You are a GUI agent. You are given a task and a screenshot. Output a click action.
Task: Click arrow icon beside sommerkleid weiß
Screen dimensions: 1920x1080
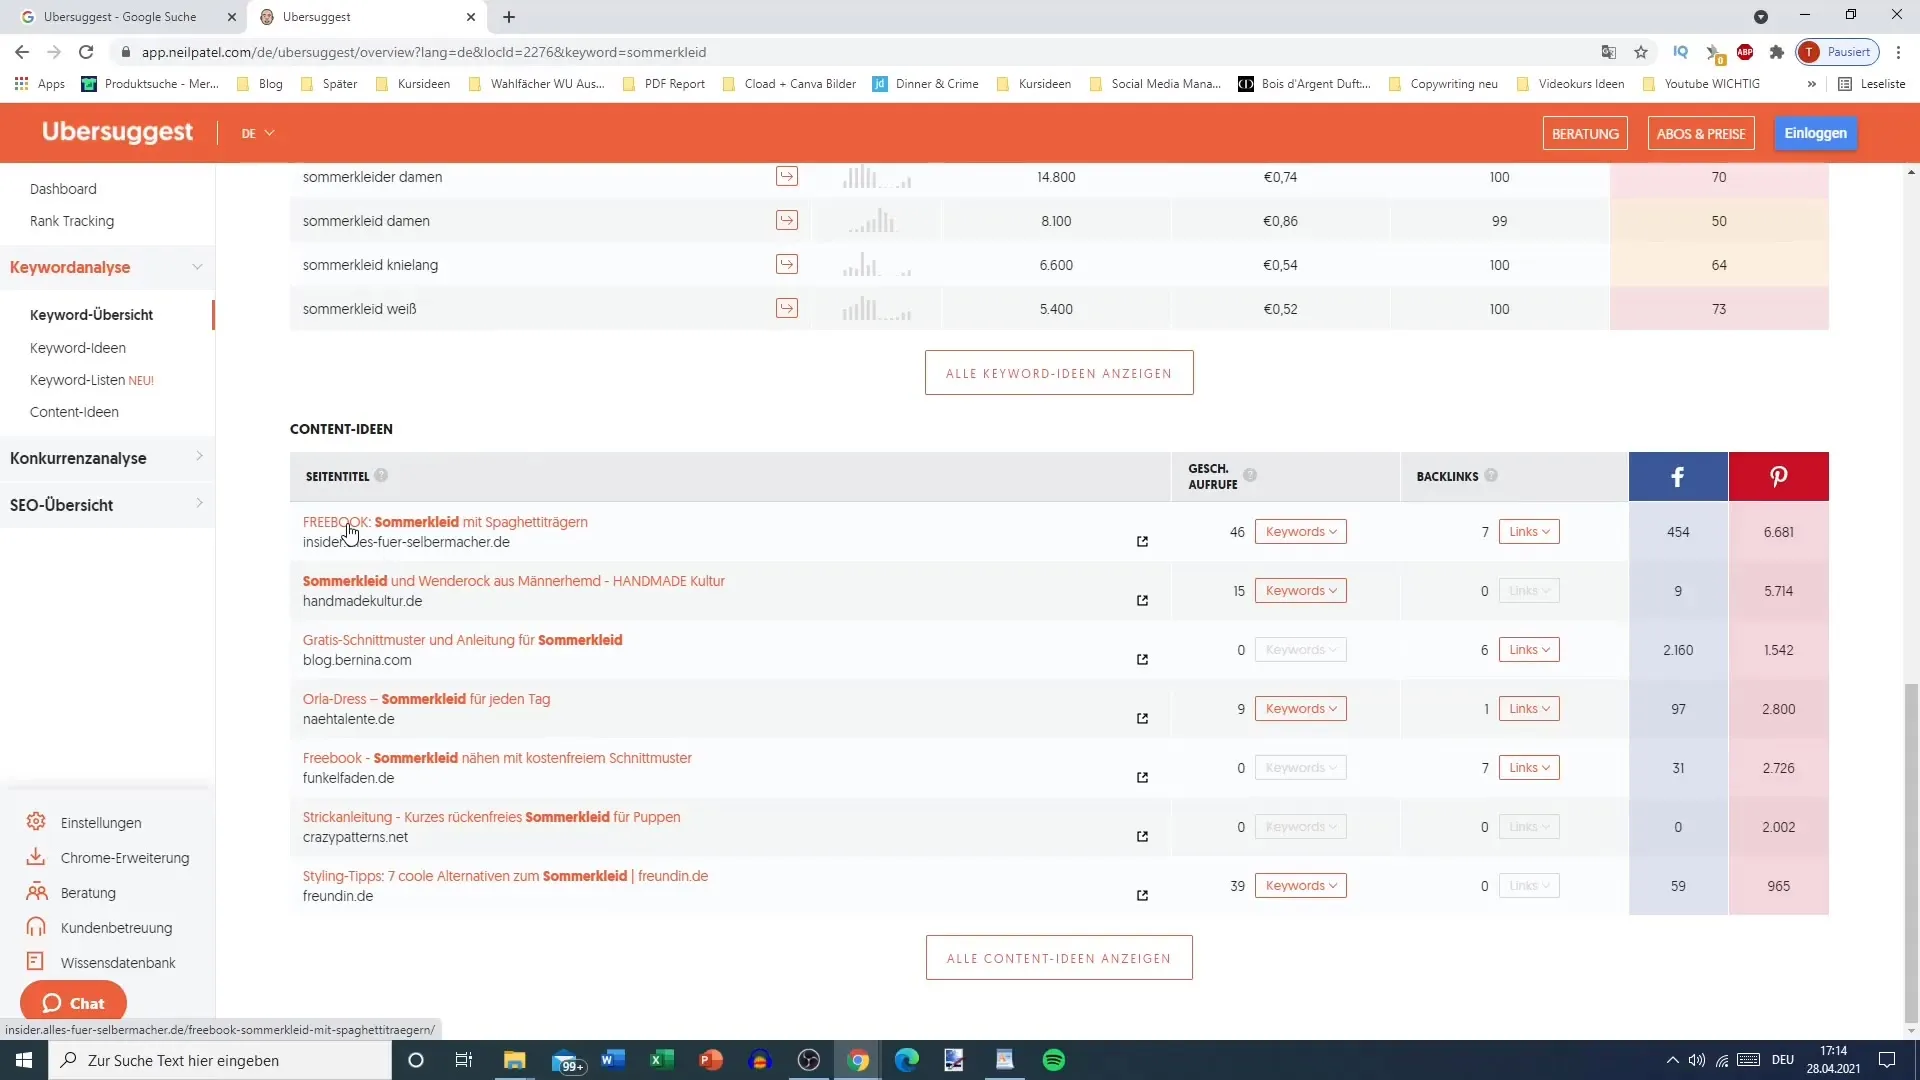point(787,309)
